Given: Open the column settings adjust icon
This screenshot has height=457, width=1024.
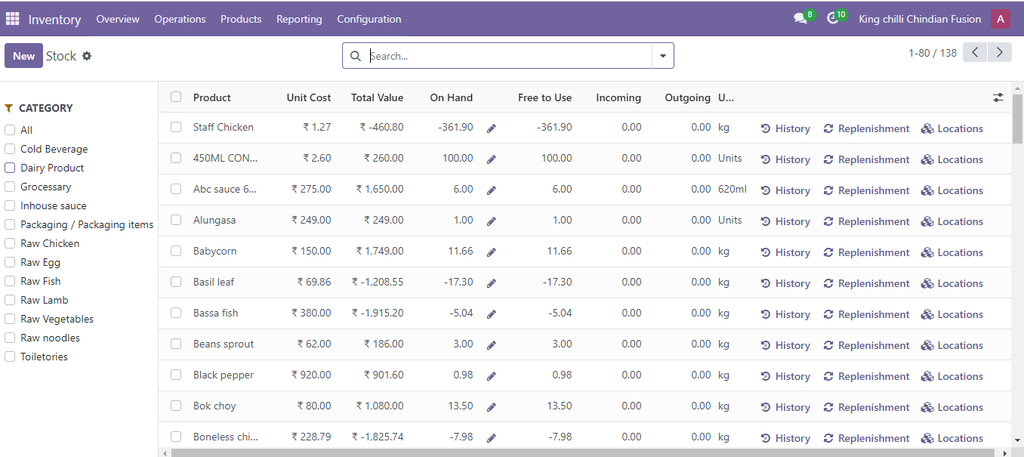Looking at the screenshot, I should [x=998, y=97].
